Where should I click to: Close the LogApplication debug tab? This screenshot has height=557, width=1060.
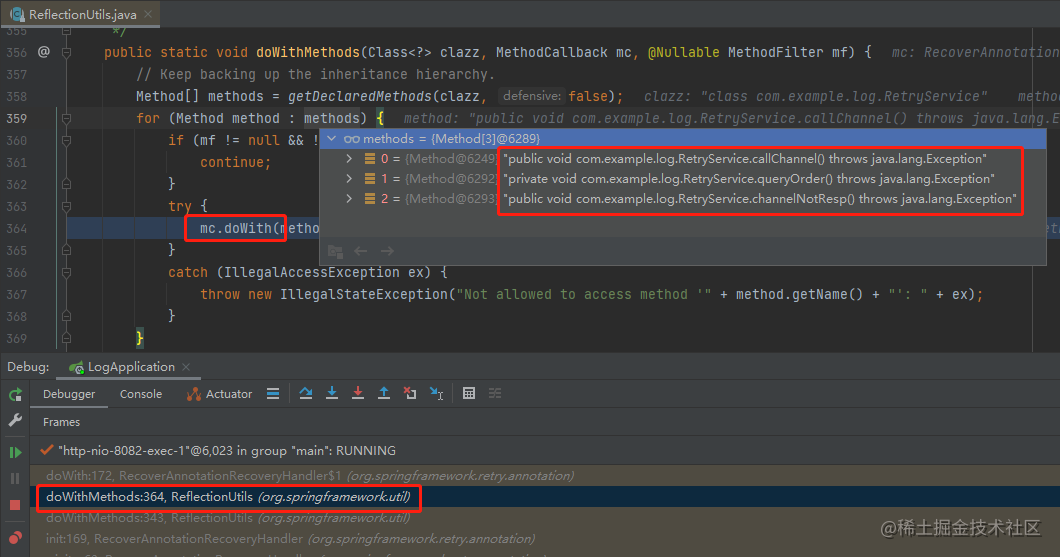coord(186,367)
